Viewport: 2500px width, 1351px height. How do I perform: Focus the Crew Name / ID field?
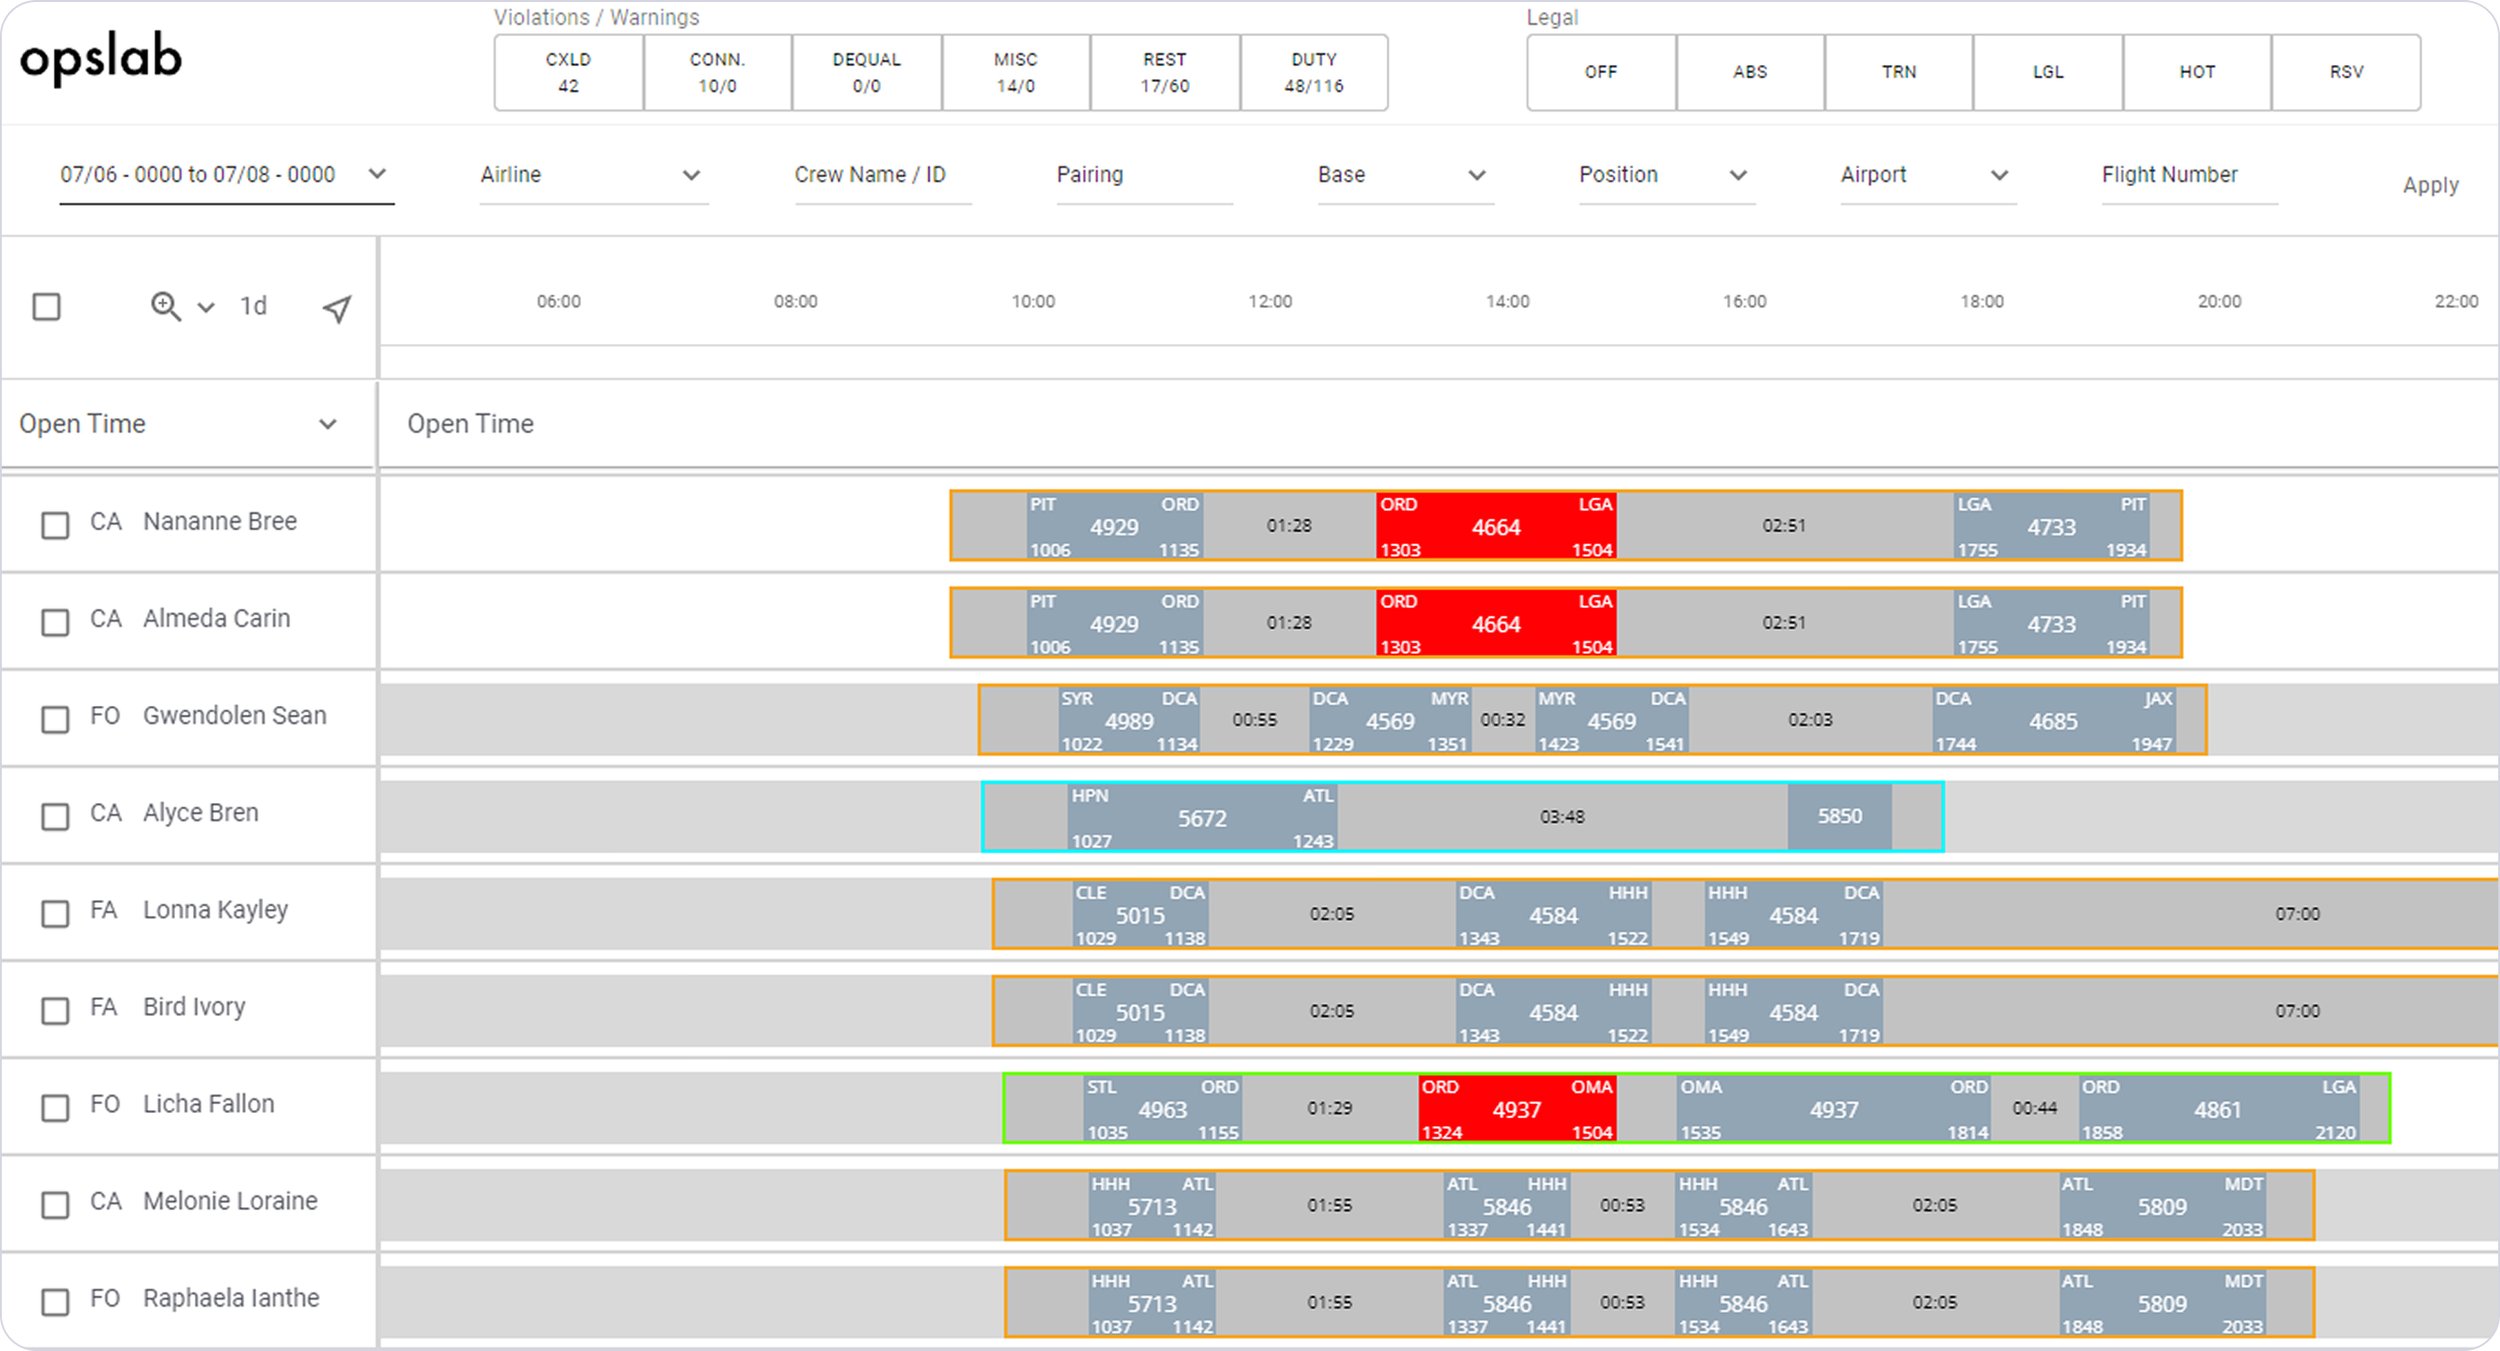(883, 175)
